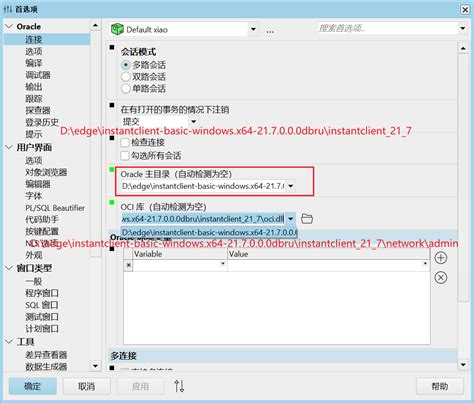This screenshot has width=474, height=403.
Task: Click the tree panel scroll-up arrow
Action: point(95,26)
